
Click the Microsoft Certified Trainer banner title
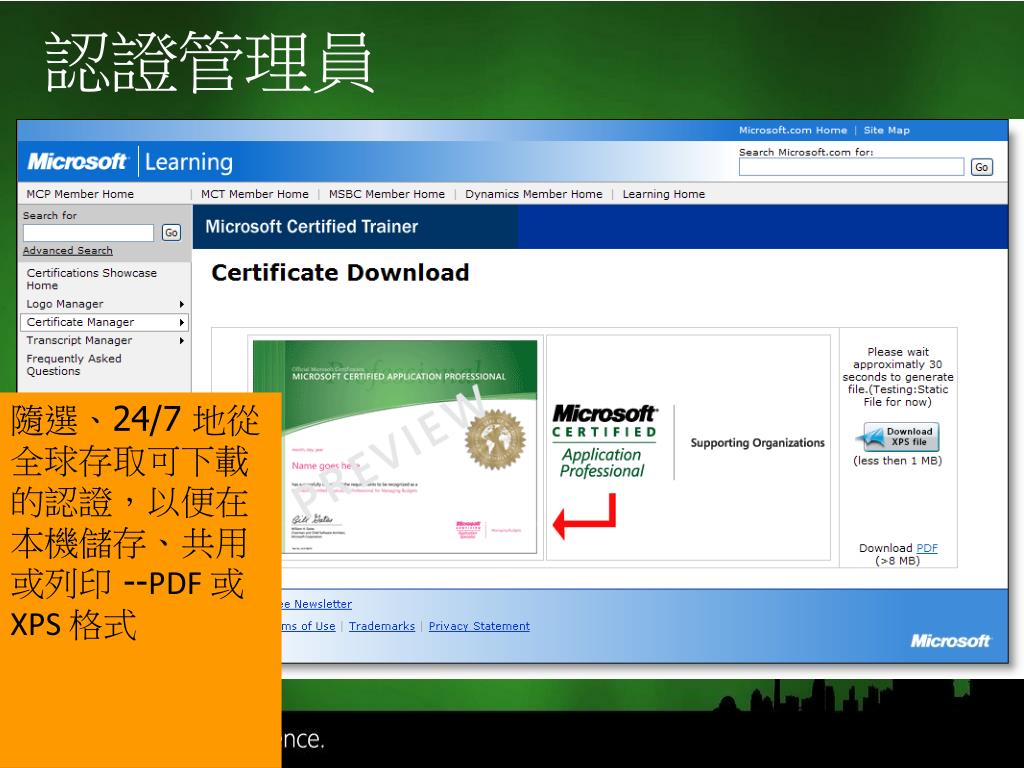[x=312, y=227]
